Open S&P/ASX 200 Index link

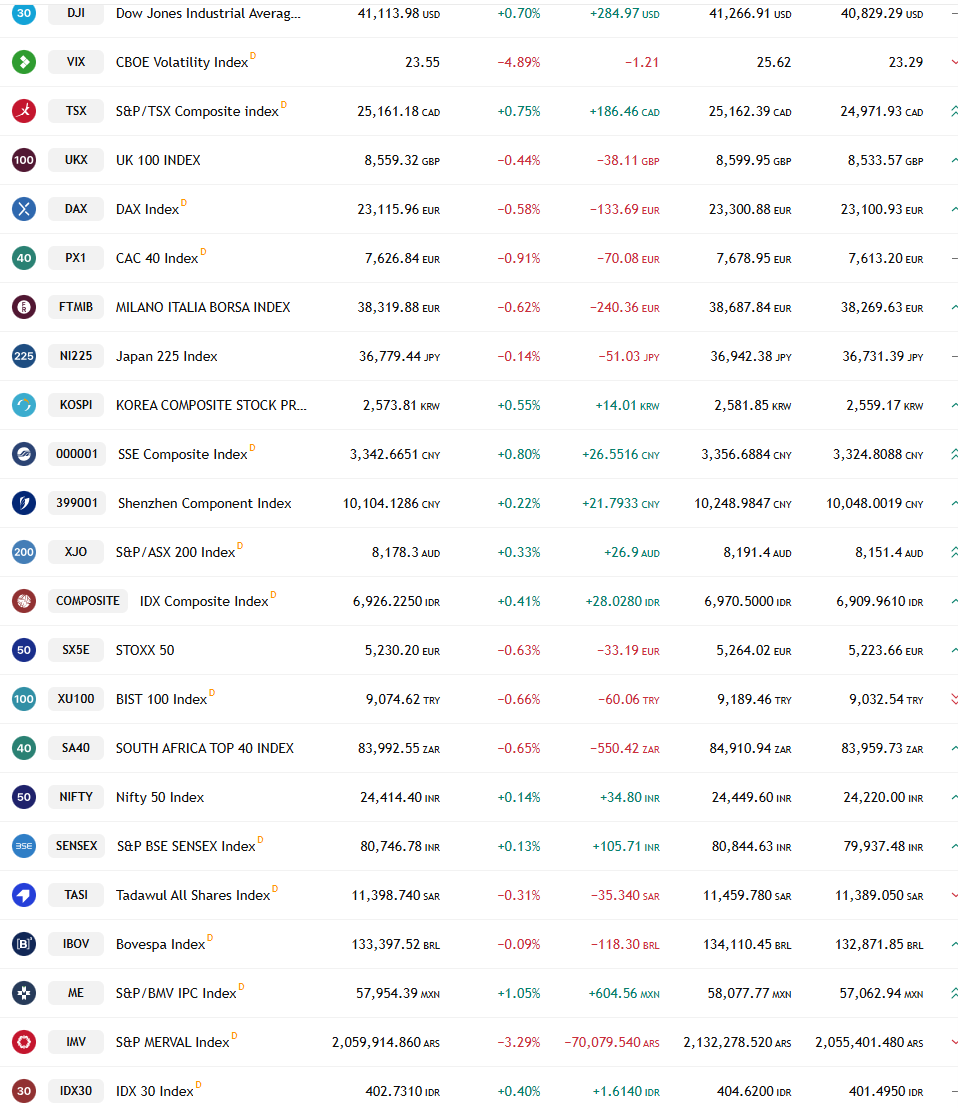[175, 553]
